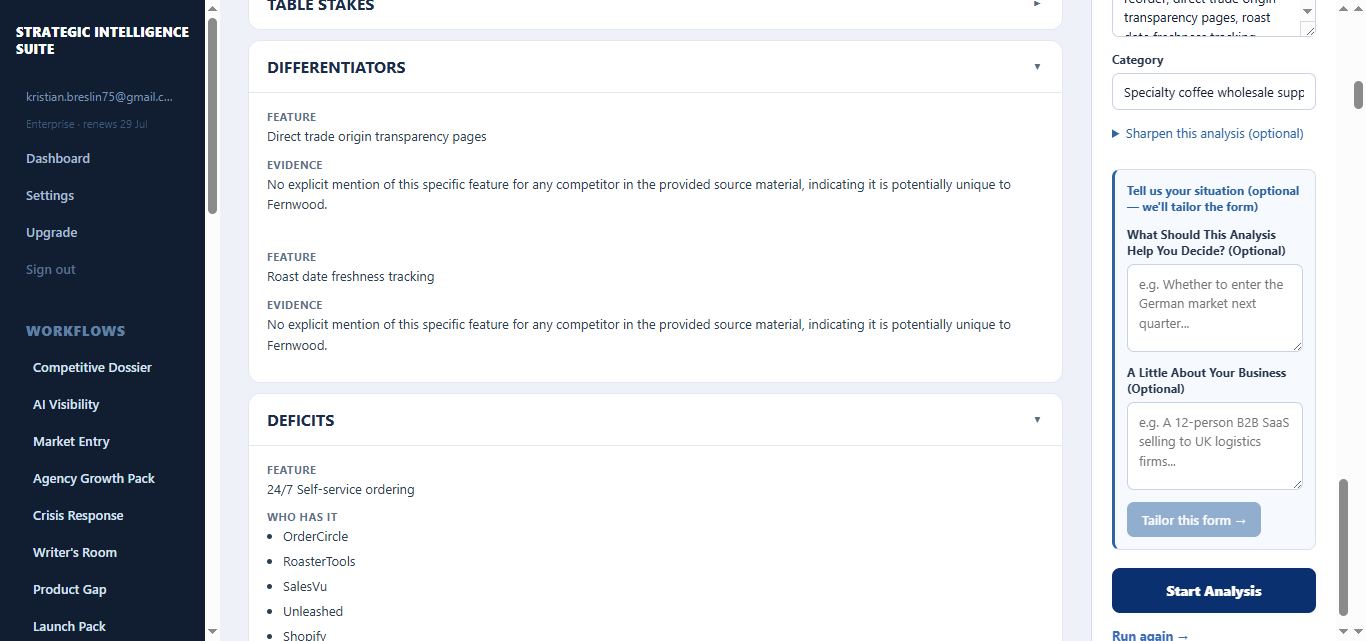
Task: Expand the Table Stakes section arrow
Action: coord(1037,4)
